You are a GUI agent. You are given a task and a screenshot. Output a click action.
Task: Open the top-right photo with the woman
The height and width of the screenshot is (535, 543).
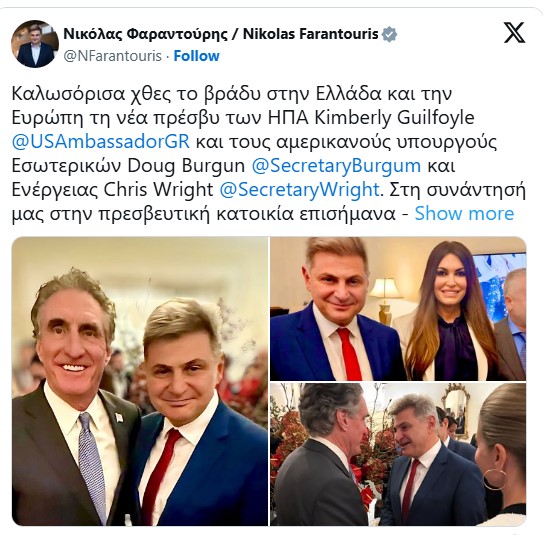tap(398, 309)
